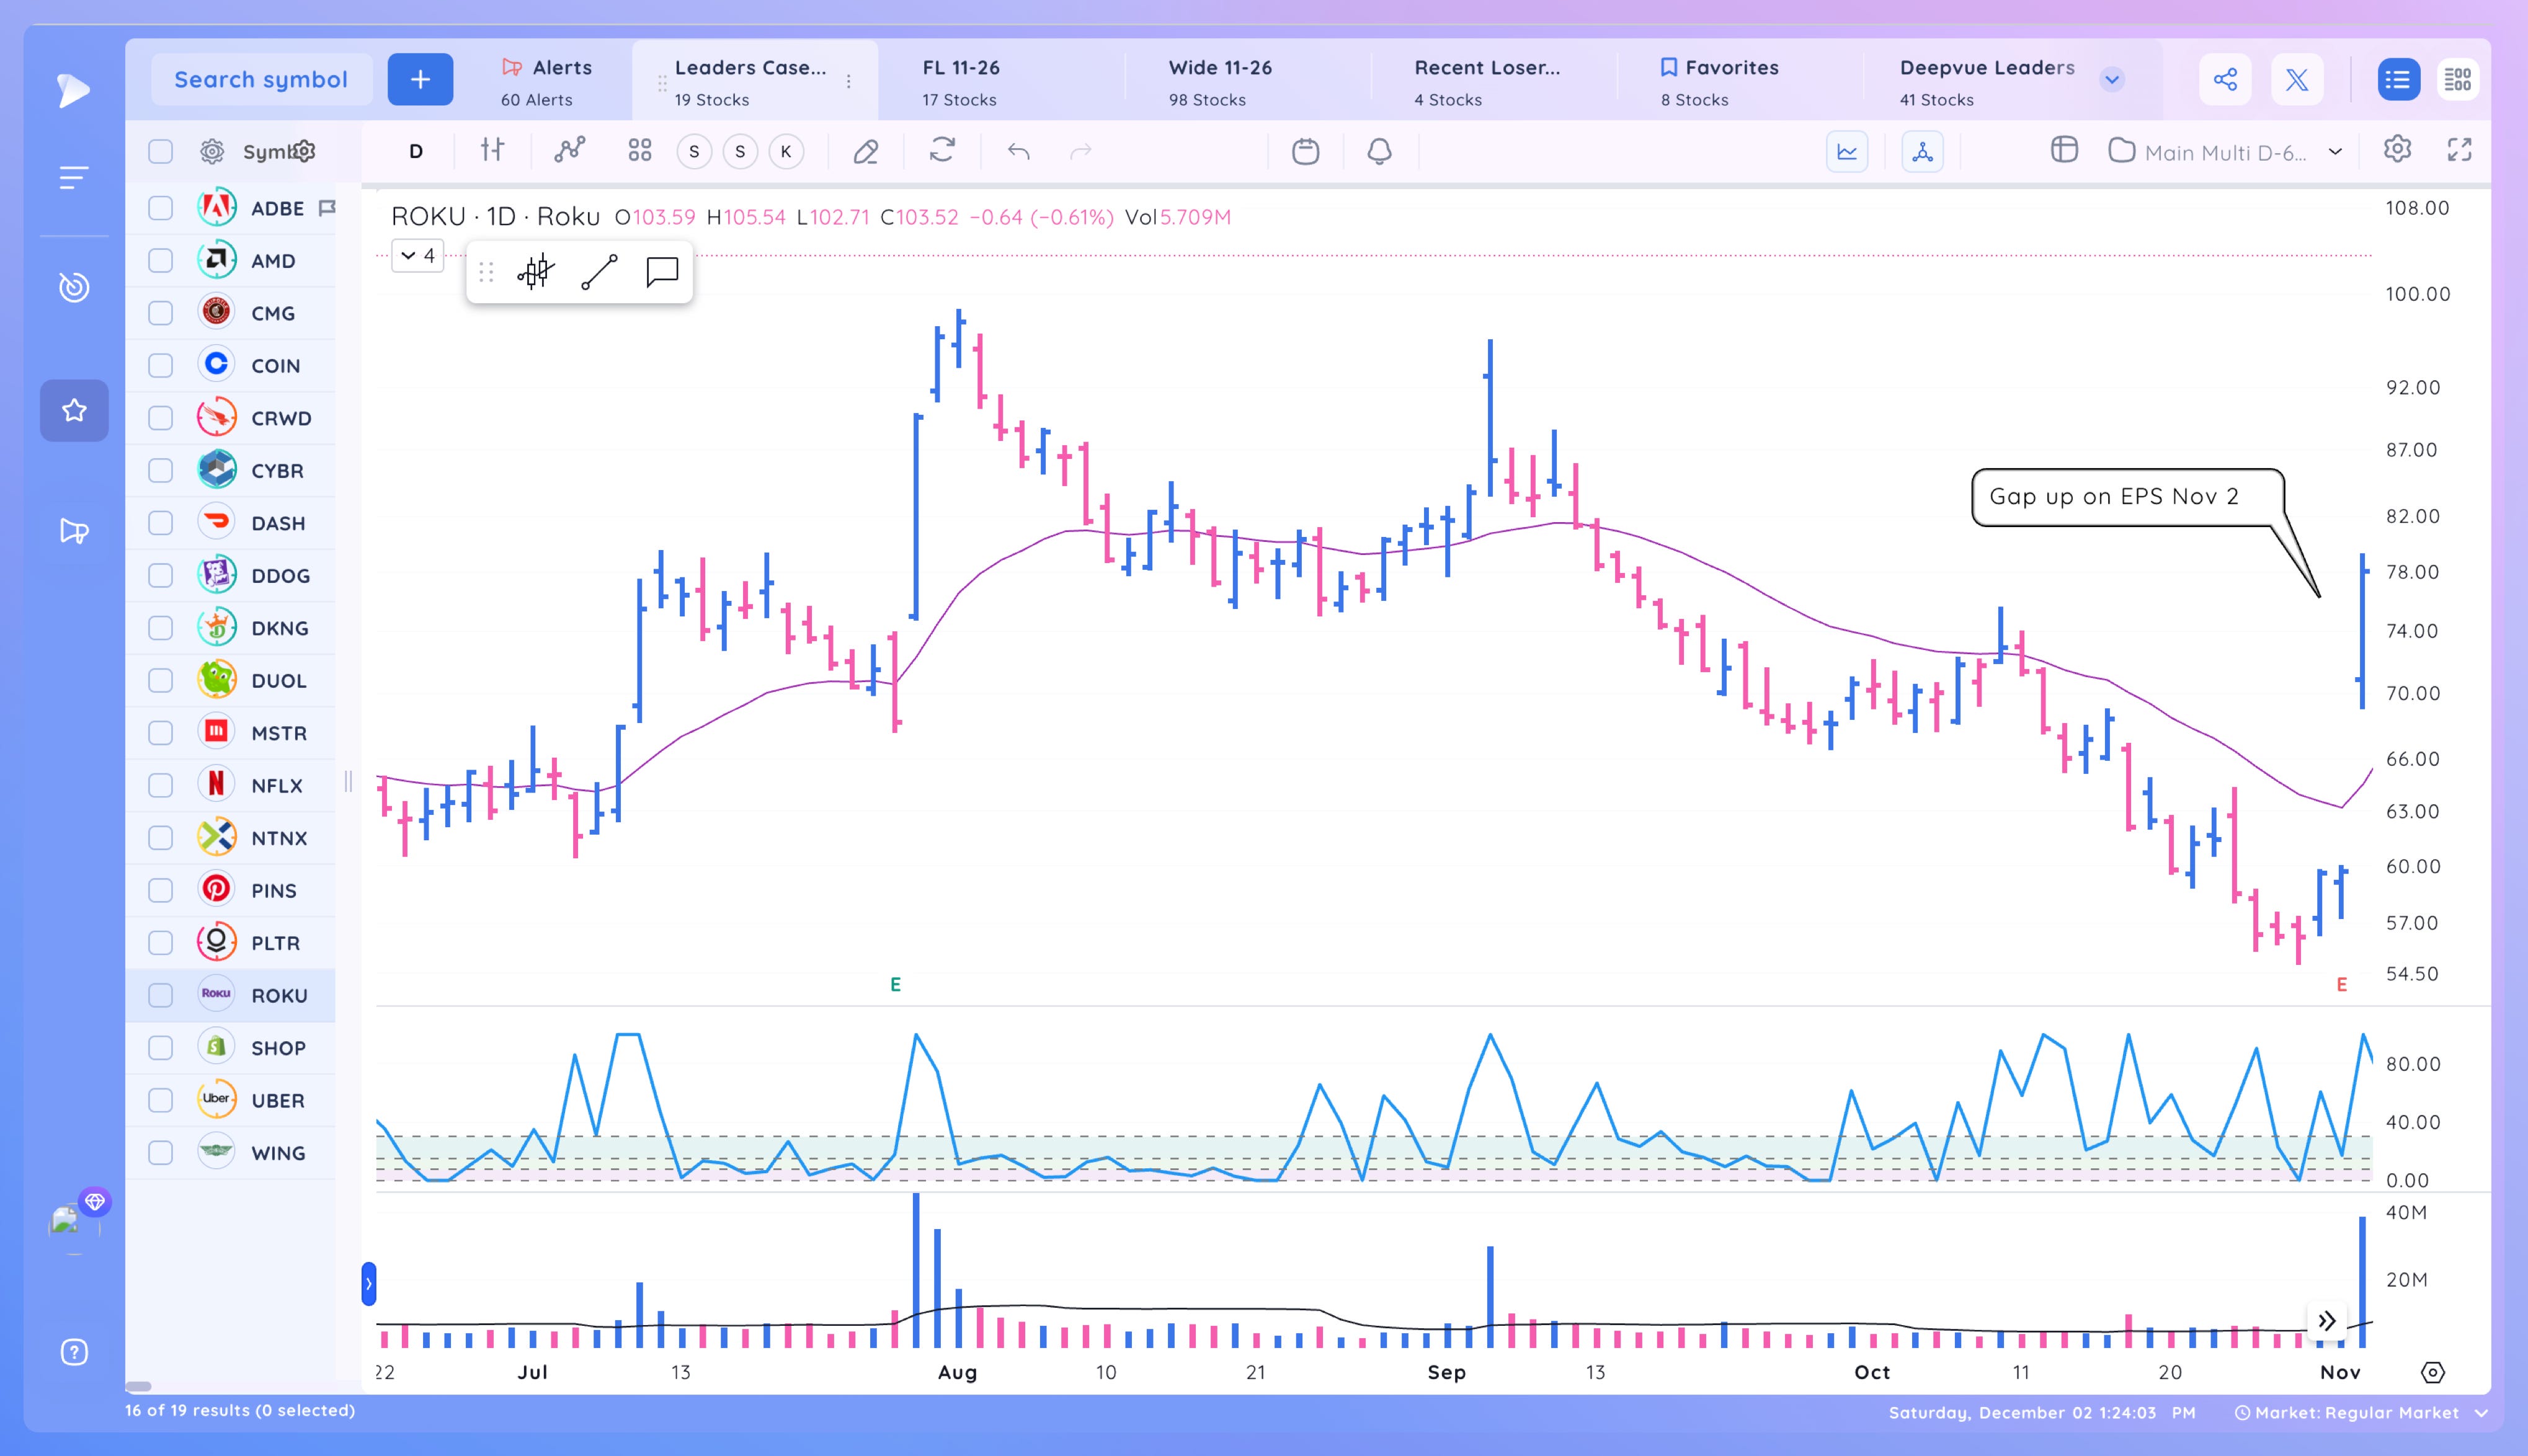Collapse the indicators legend chevron 4
The height and width of the screenshot is (1456, 2528).
(x=417, y=256)
